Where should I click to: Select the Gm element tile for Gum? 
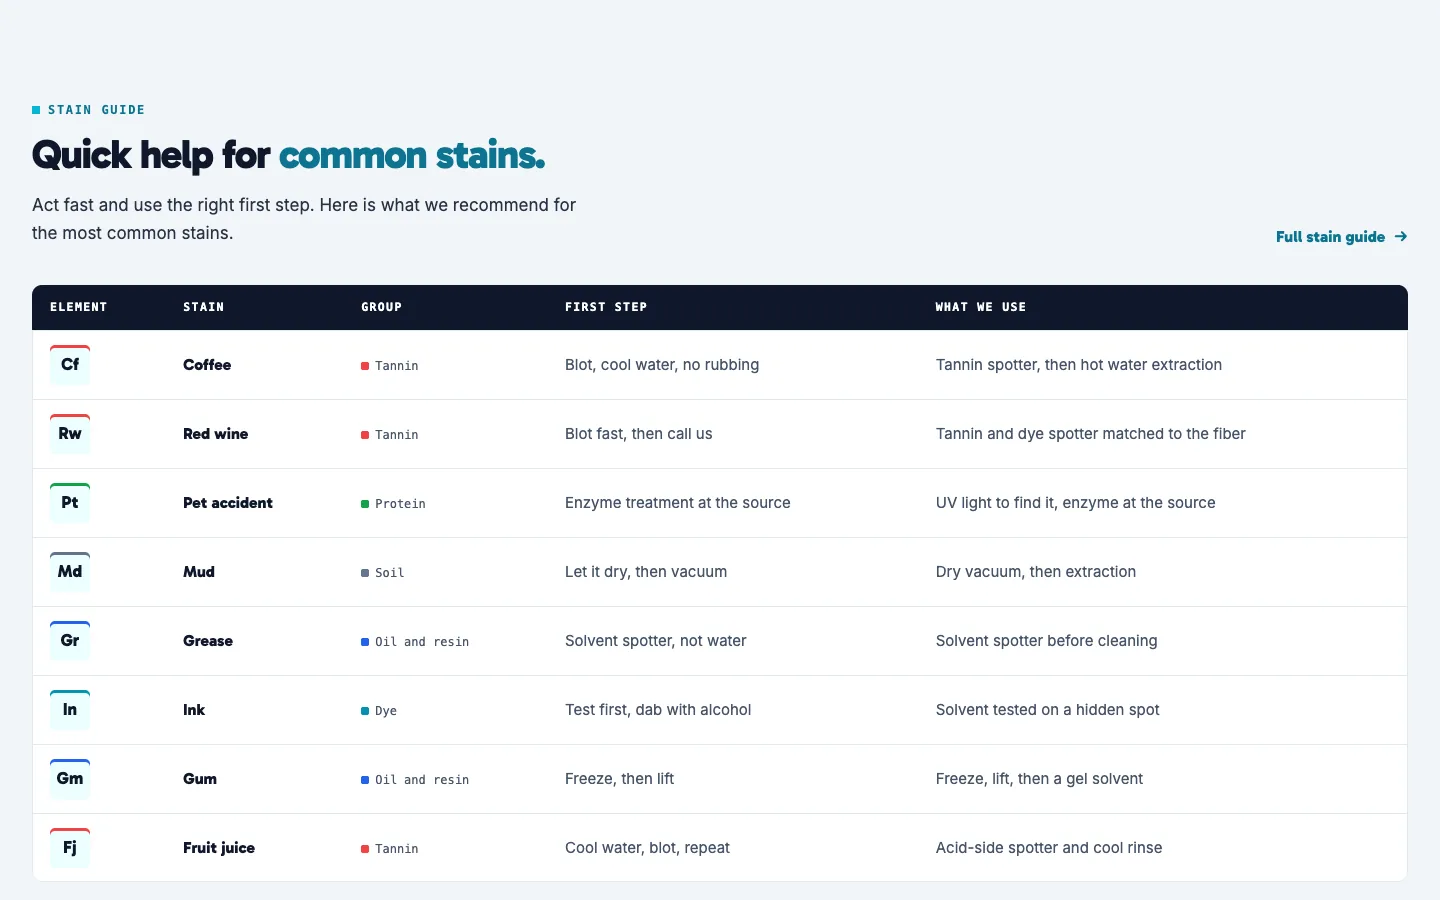pyautogui.click(x=70, y=779)
